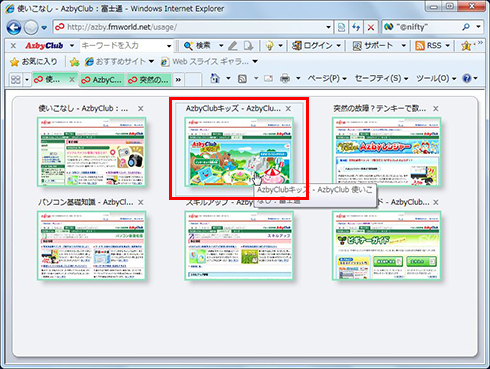Switch to the AzbyC... tab
Screen dimensions: 490x369
(x=102, y=80)
